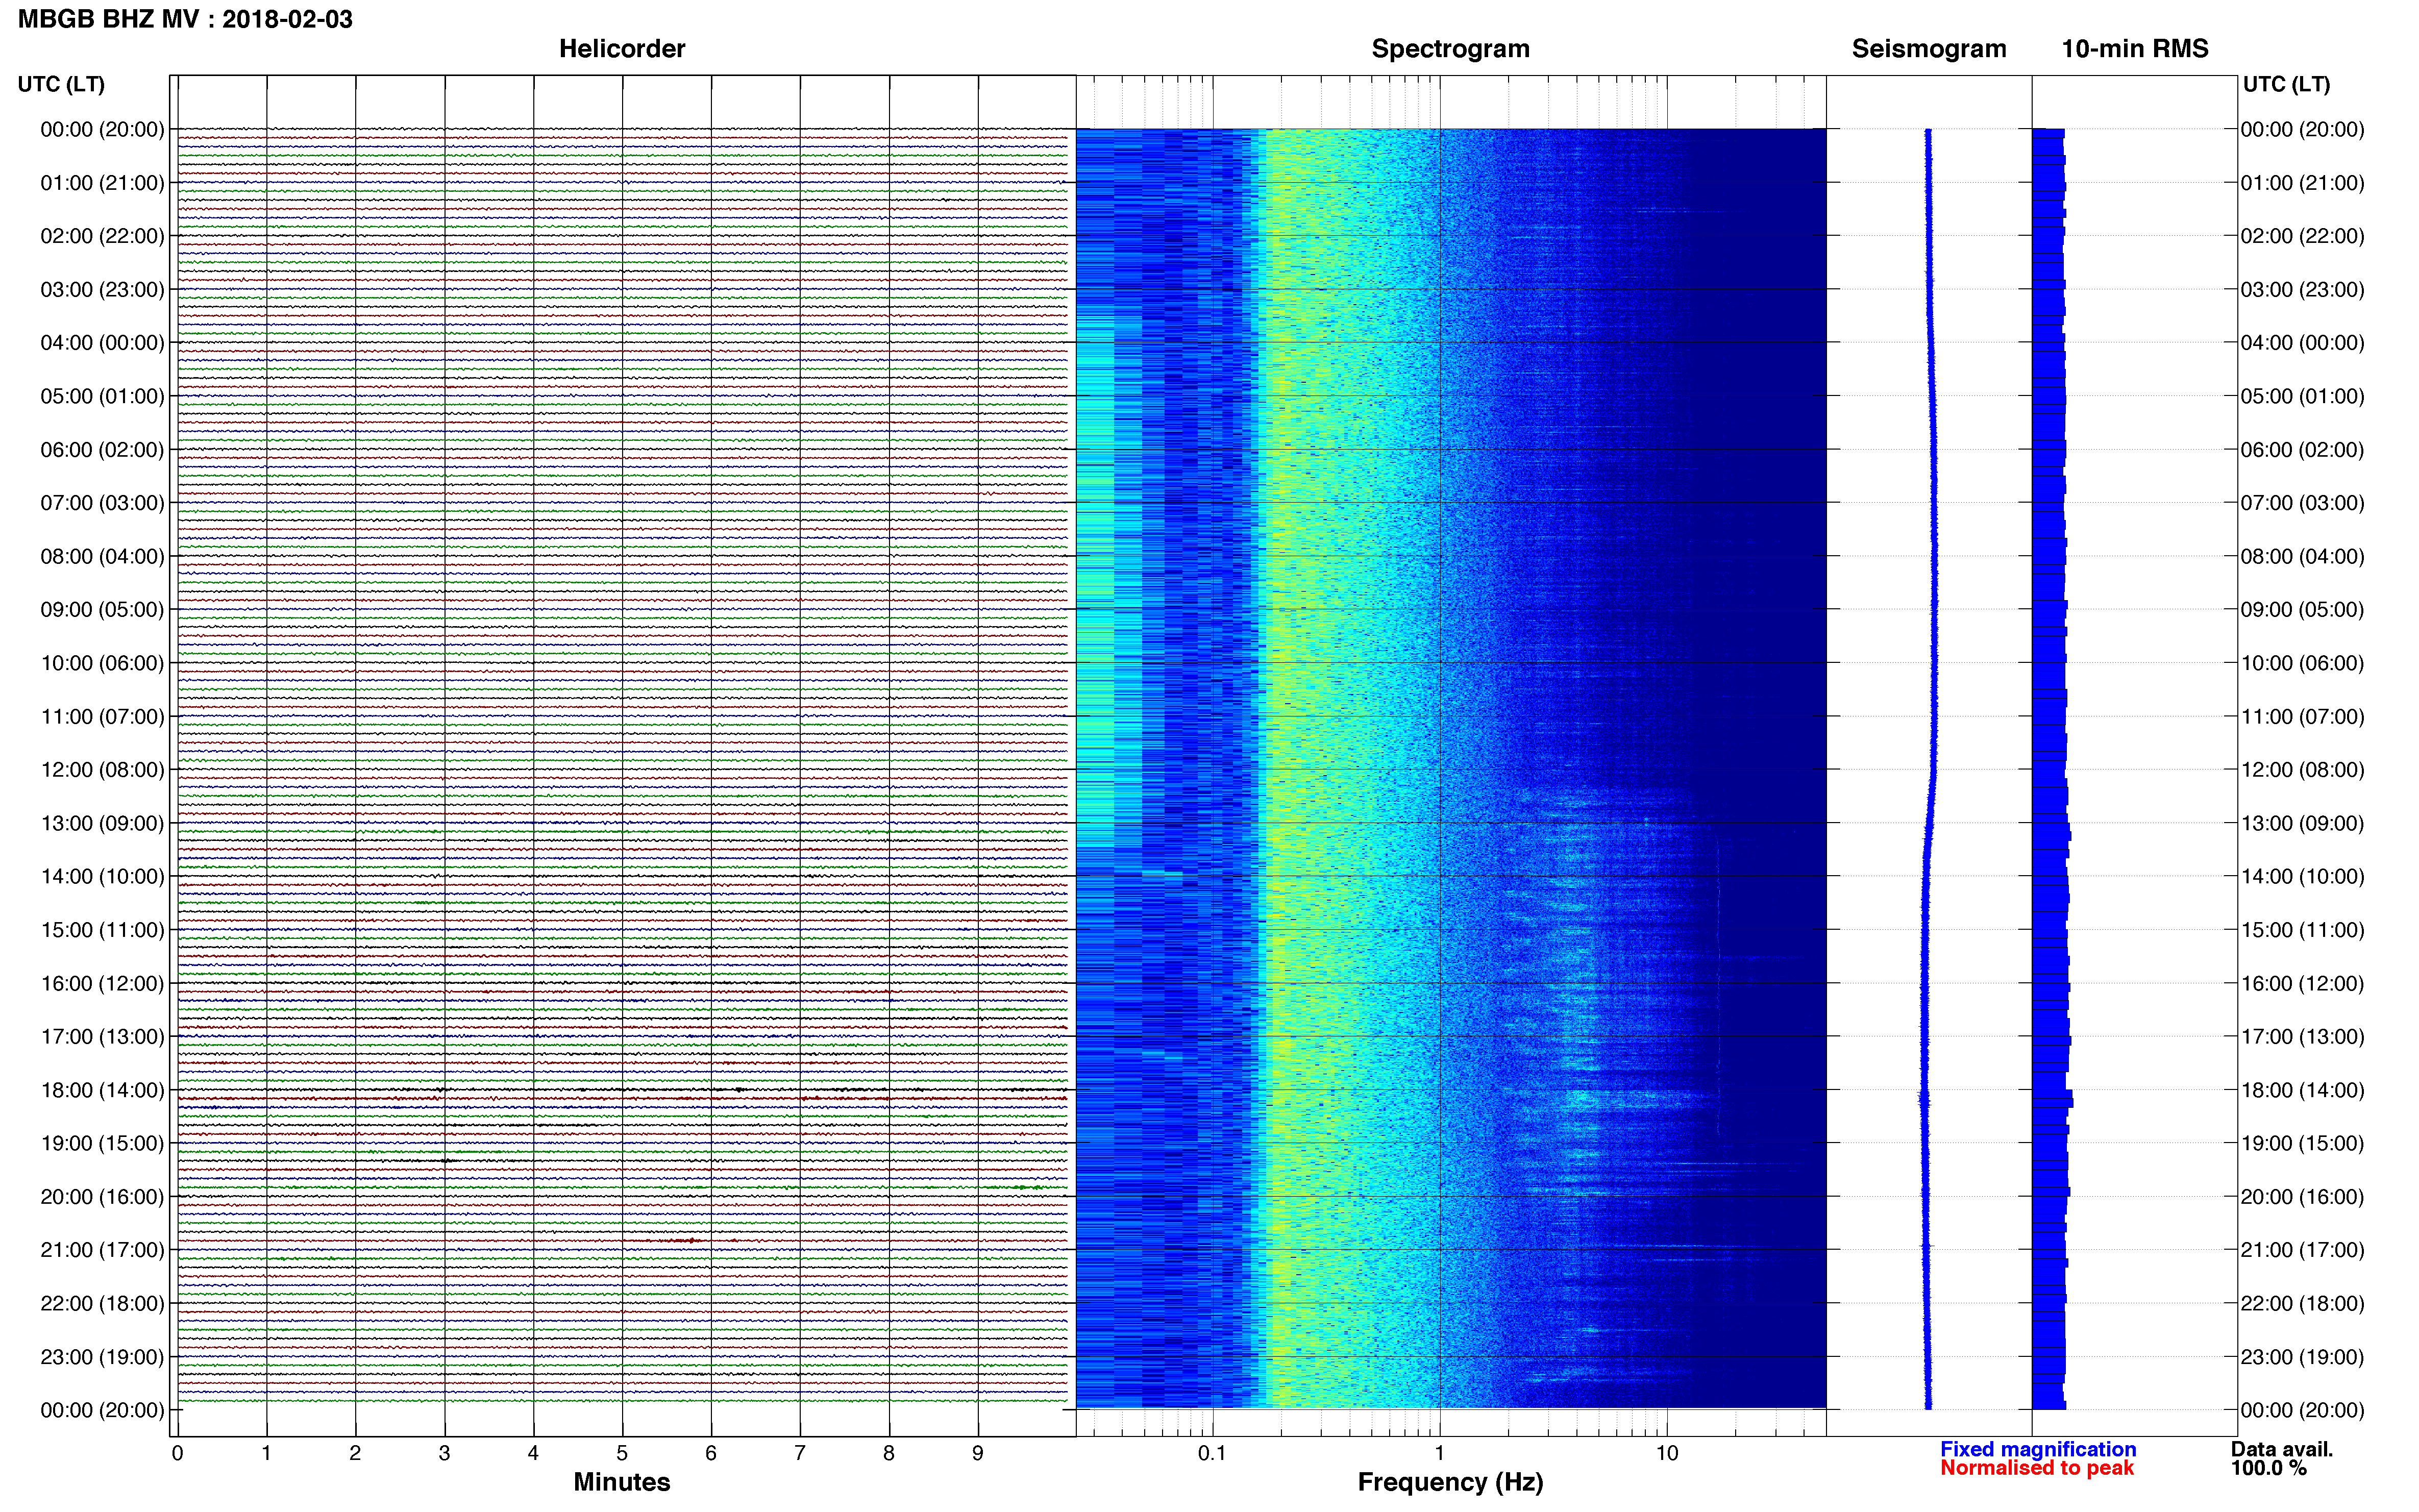The image size is (2419, 1512).
Task: Select '18:00 (14:00)' on the RMS-side time axis
Action: point(2302,1090)
